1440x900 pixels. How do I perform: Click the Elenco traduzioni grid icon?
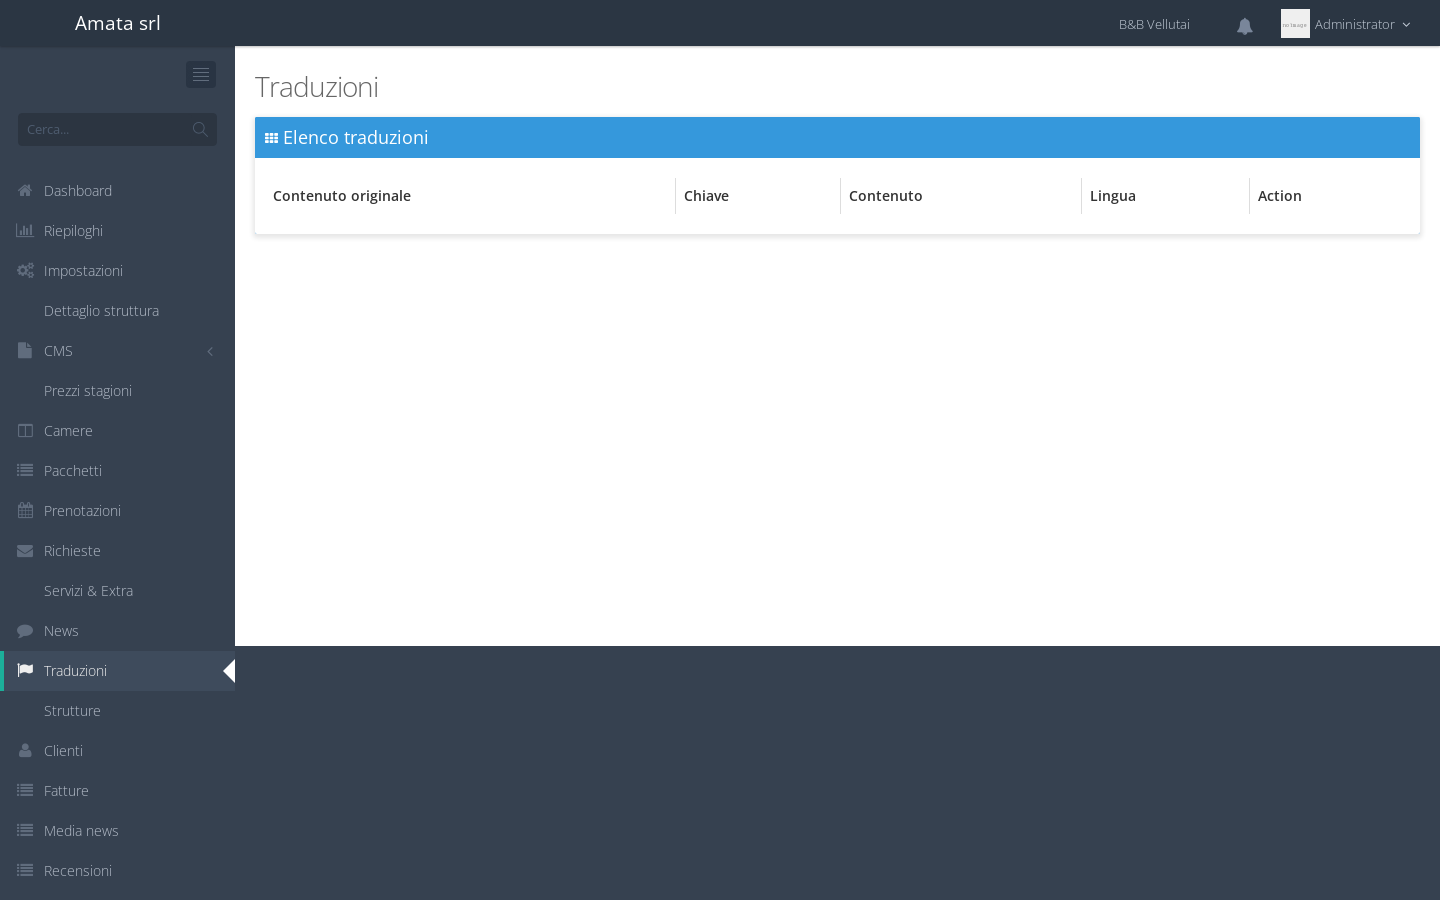click(x=271, y=138)
